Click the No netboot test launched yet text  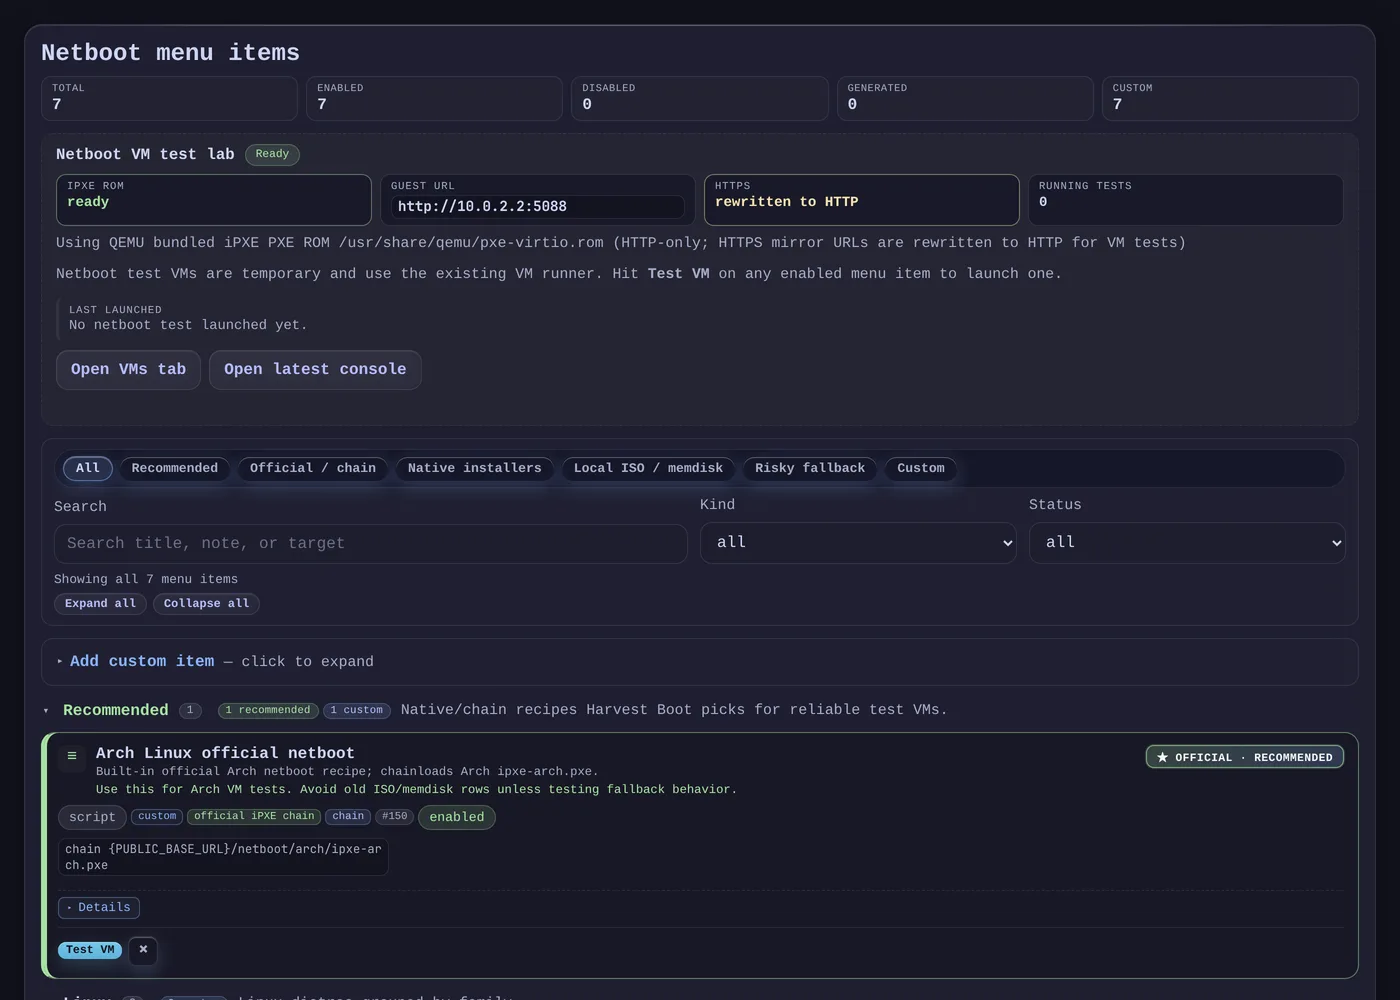point(188,325)
